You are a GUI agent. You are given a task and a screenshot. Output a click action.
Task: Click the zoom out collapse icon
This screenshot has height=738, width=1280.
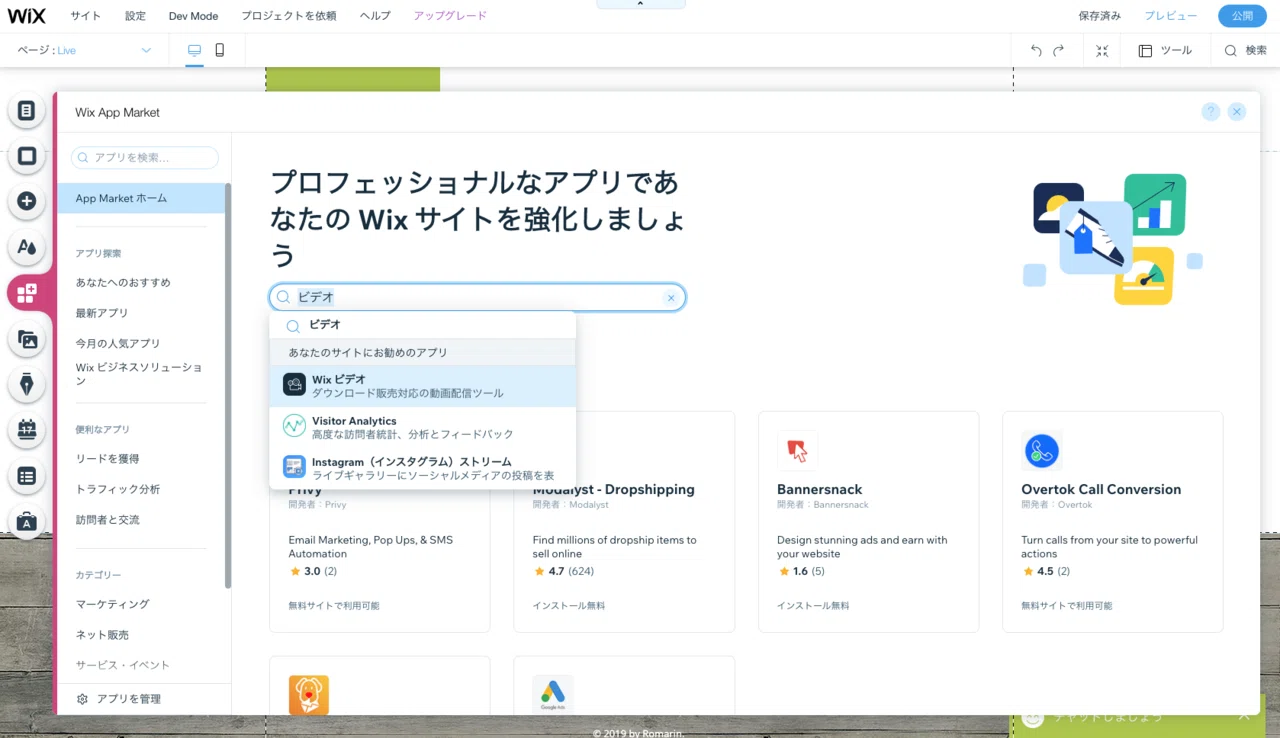point(1102,50)
